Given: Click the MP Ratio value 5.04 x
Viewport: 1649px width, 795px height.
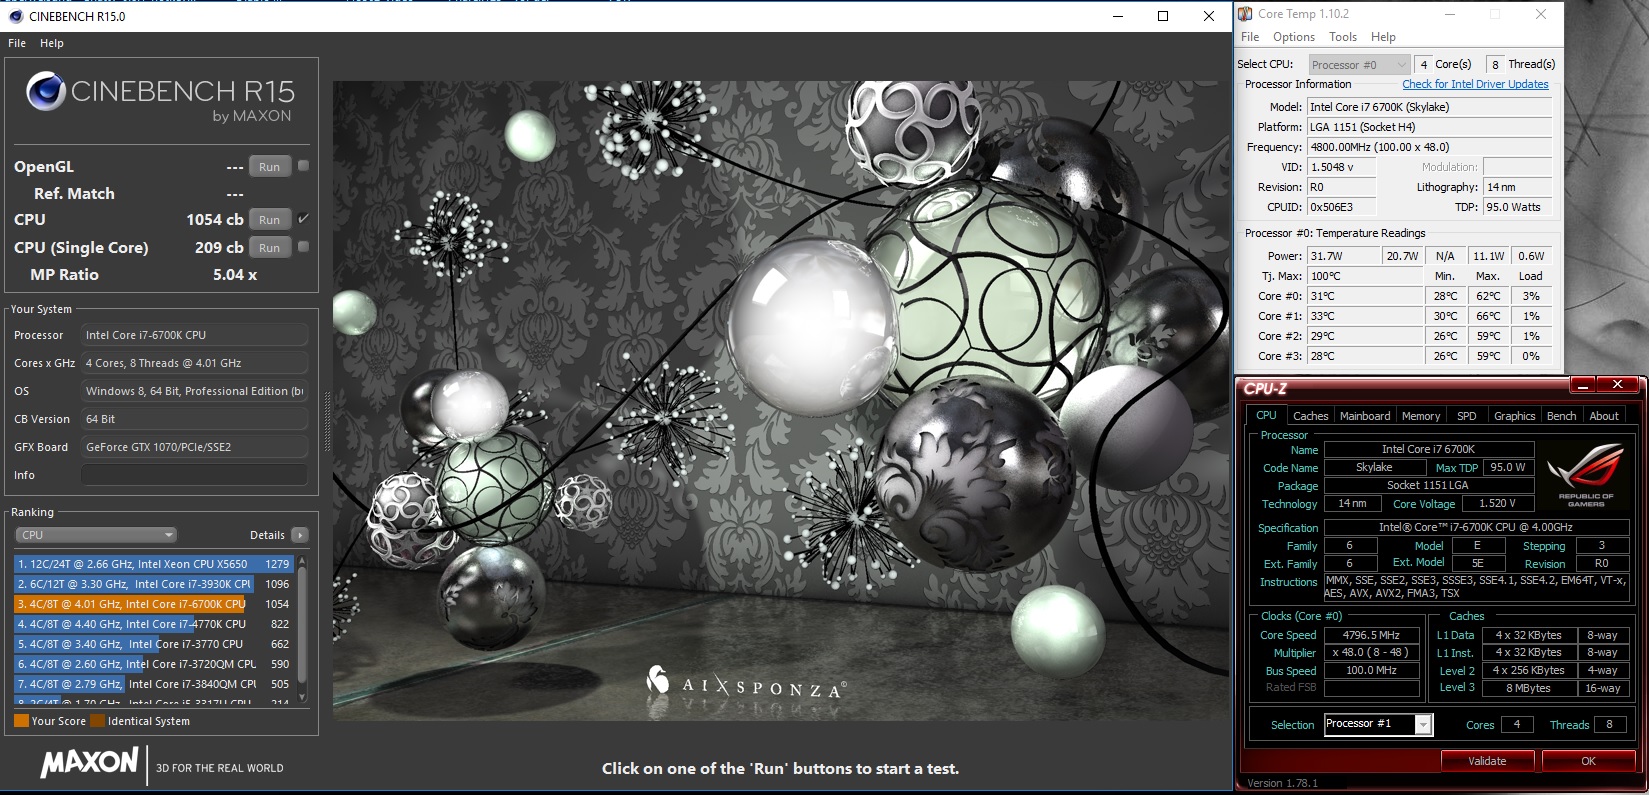Looking at the screenshot, I should (x=235, y=274).
